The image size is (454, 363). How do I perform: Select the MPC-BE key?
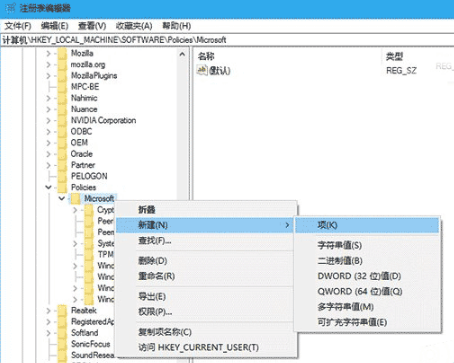[85, 87]
